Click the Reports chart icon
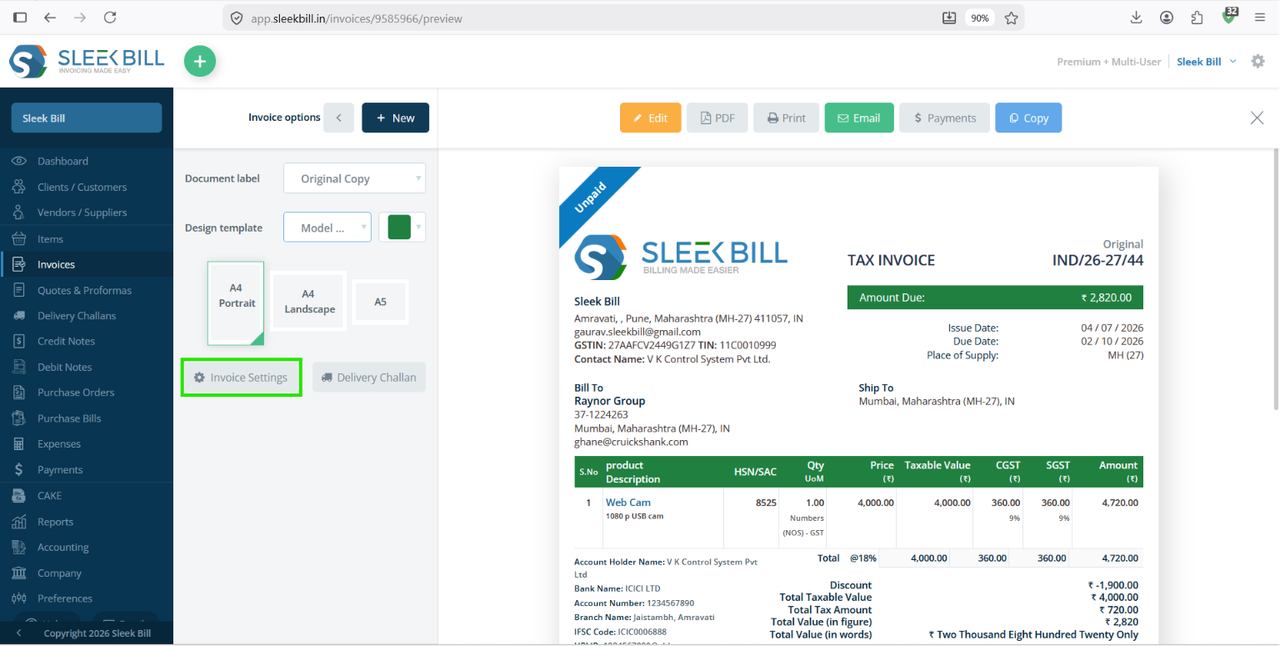1280x646 pixels. (19, 521)
